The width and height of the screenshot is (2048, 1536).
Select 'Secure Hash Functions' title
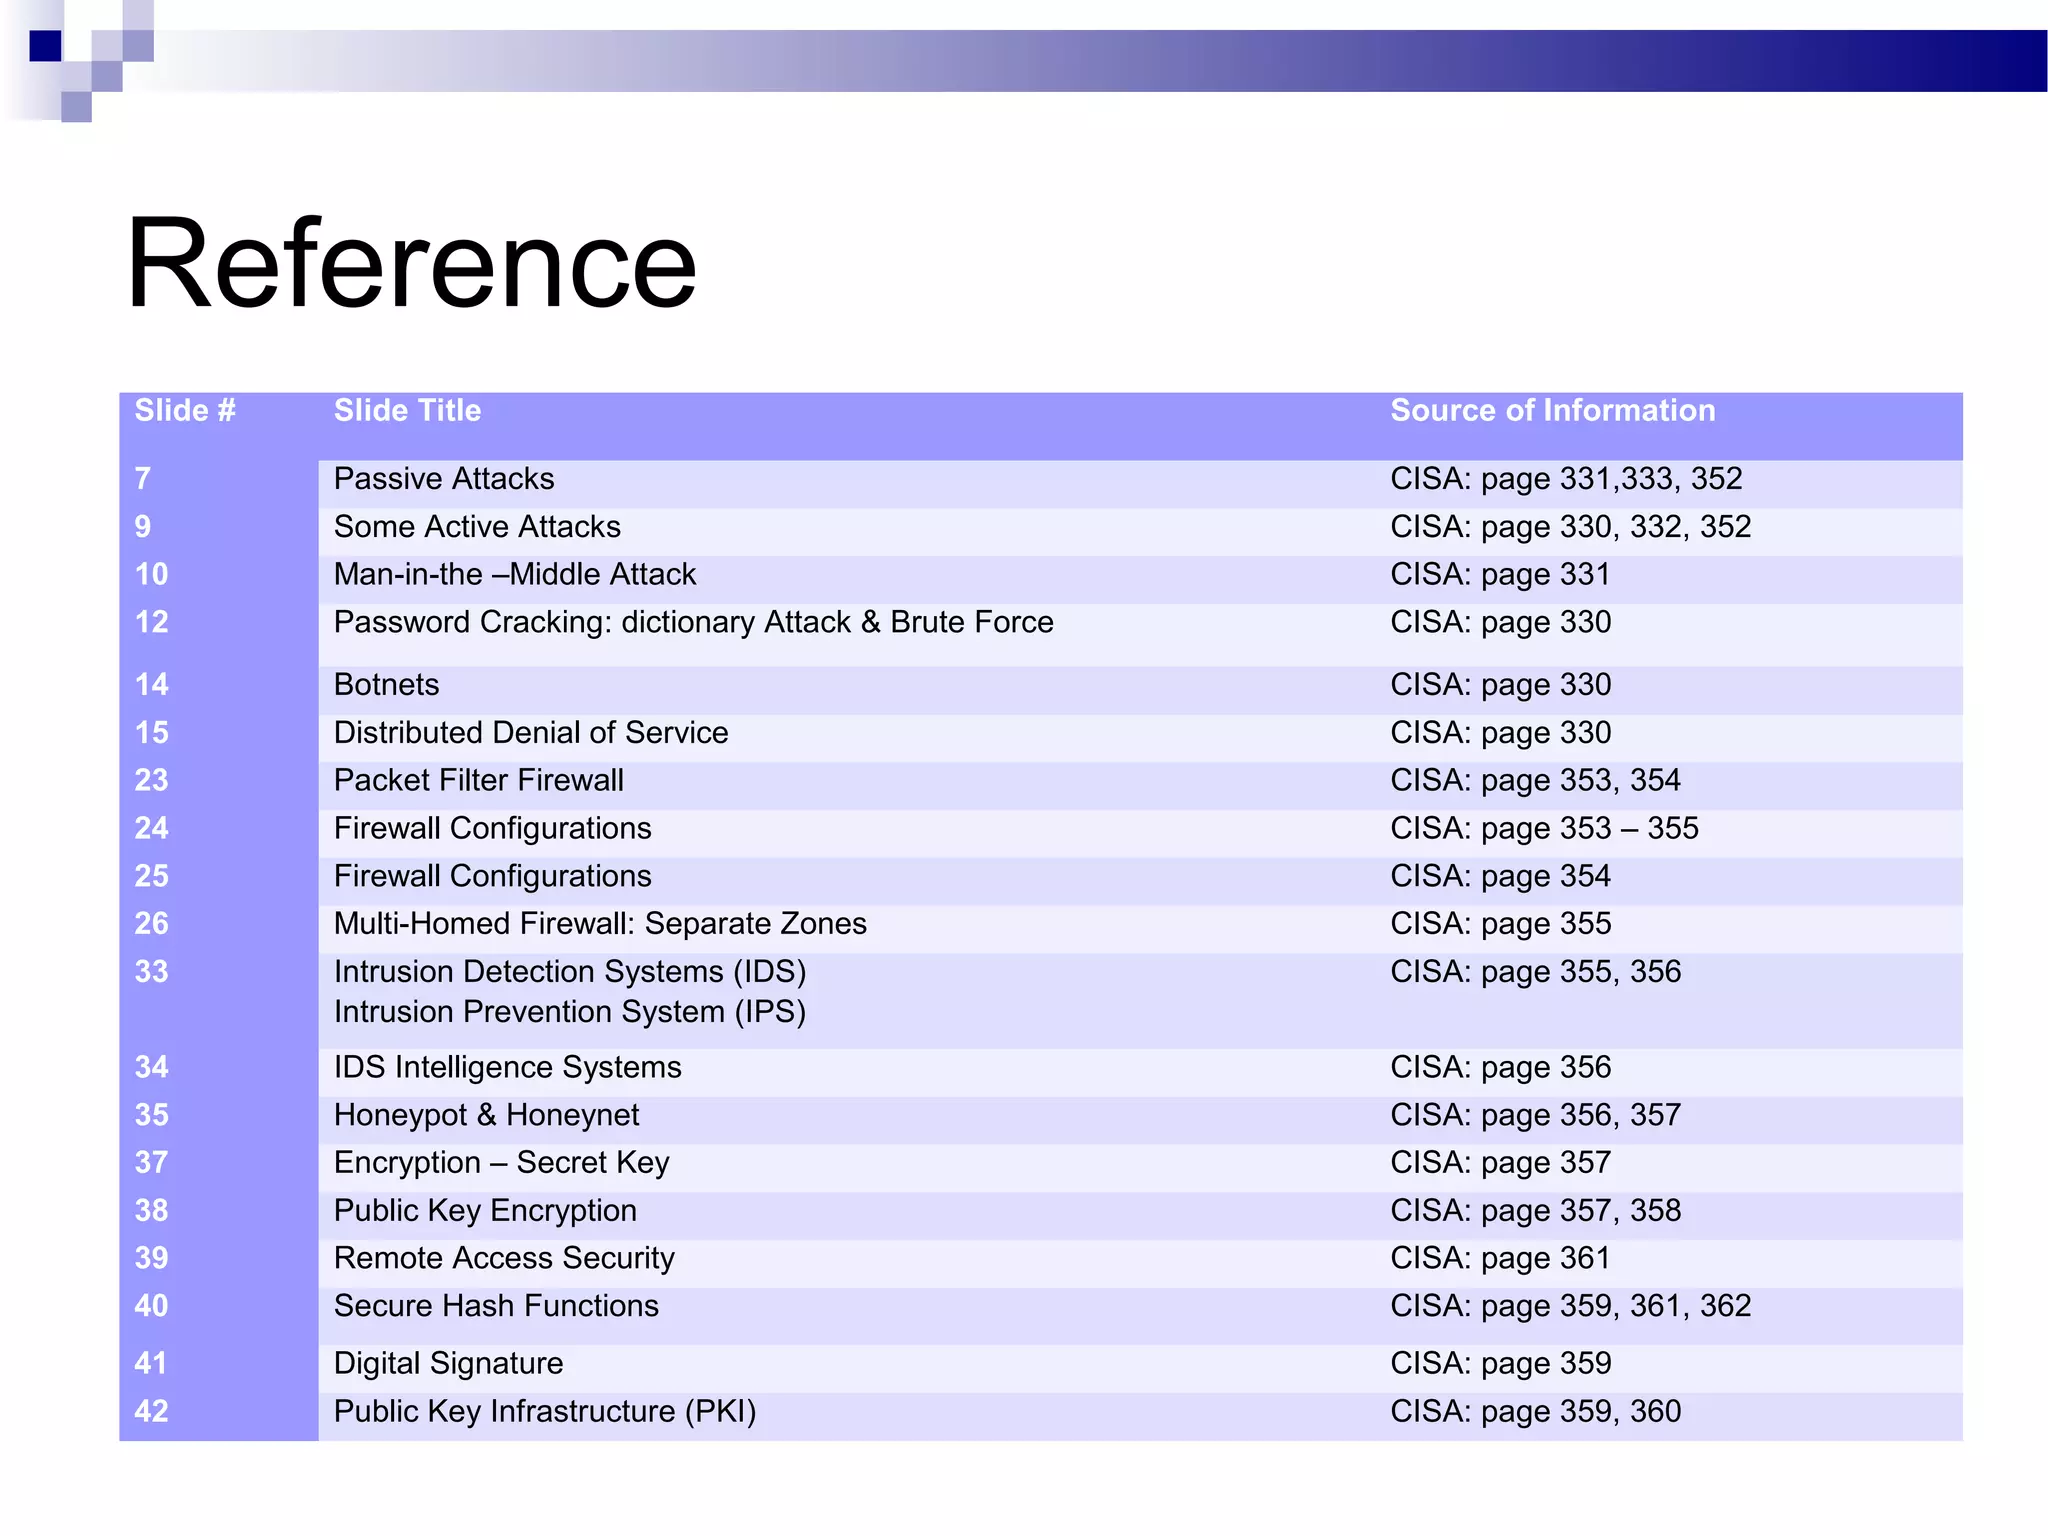pyautogui.click(x=496, y=1306)
